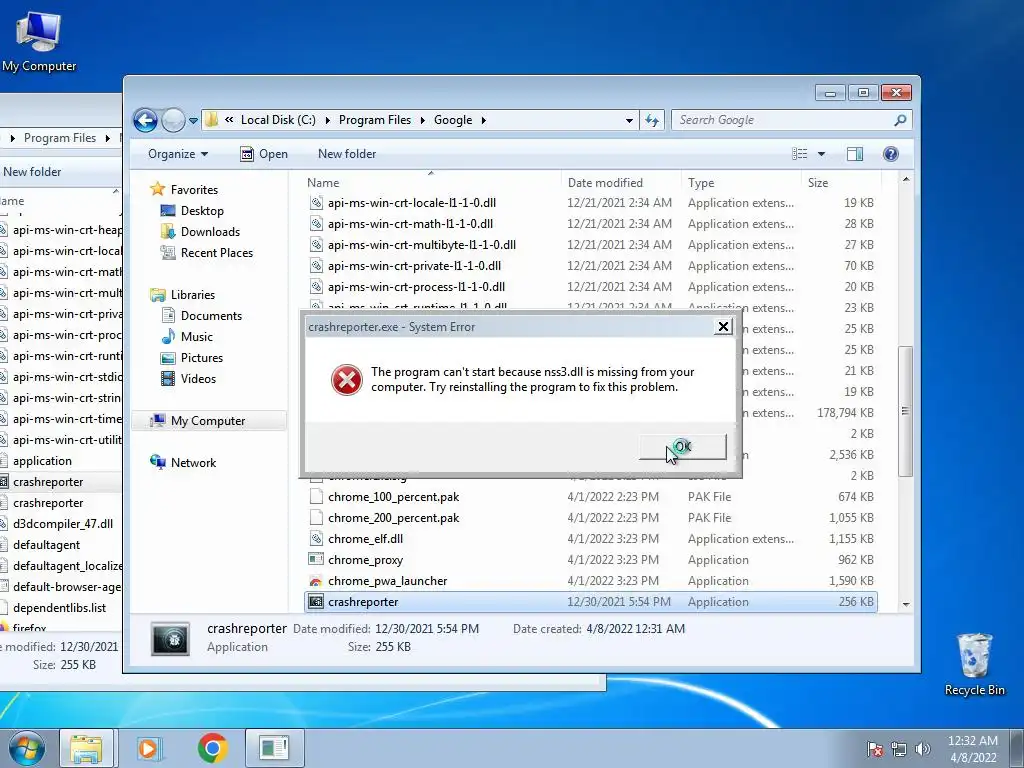
Task: Select Network in navigation pane
Action: pyautogui.click(x=193, y=463)
